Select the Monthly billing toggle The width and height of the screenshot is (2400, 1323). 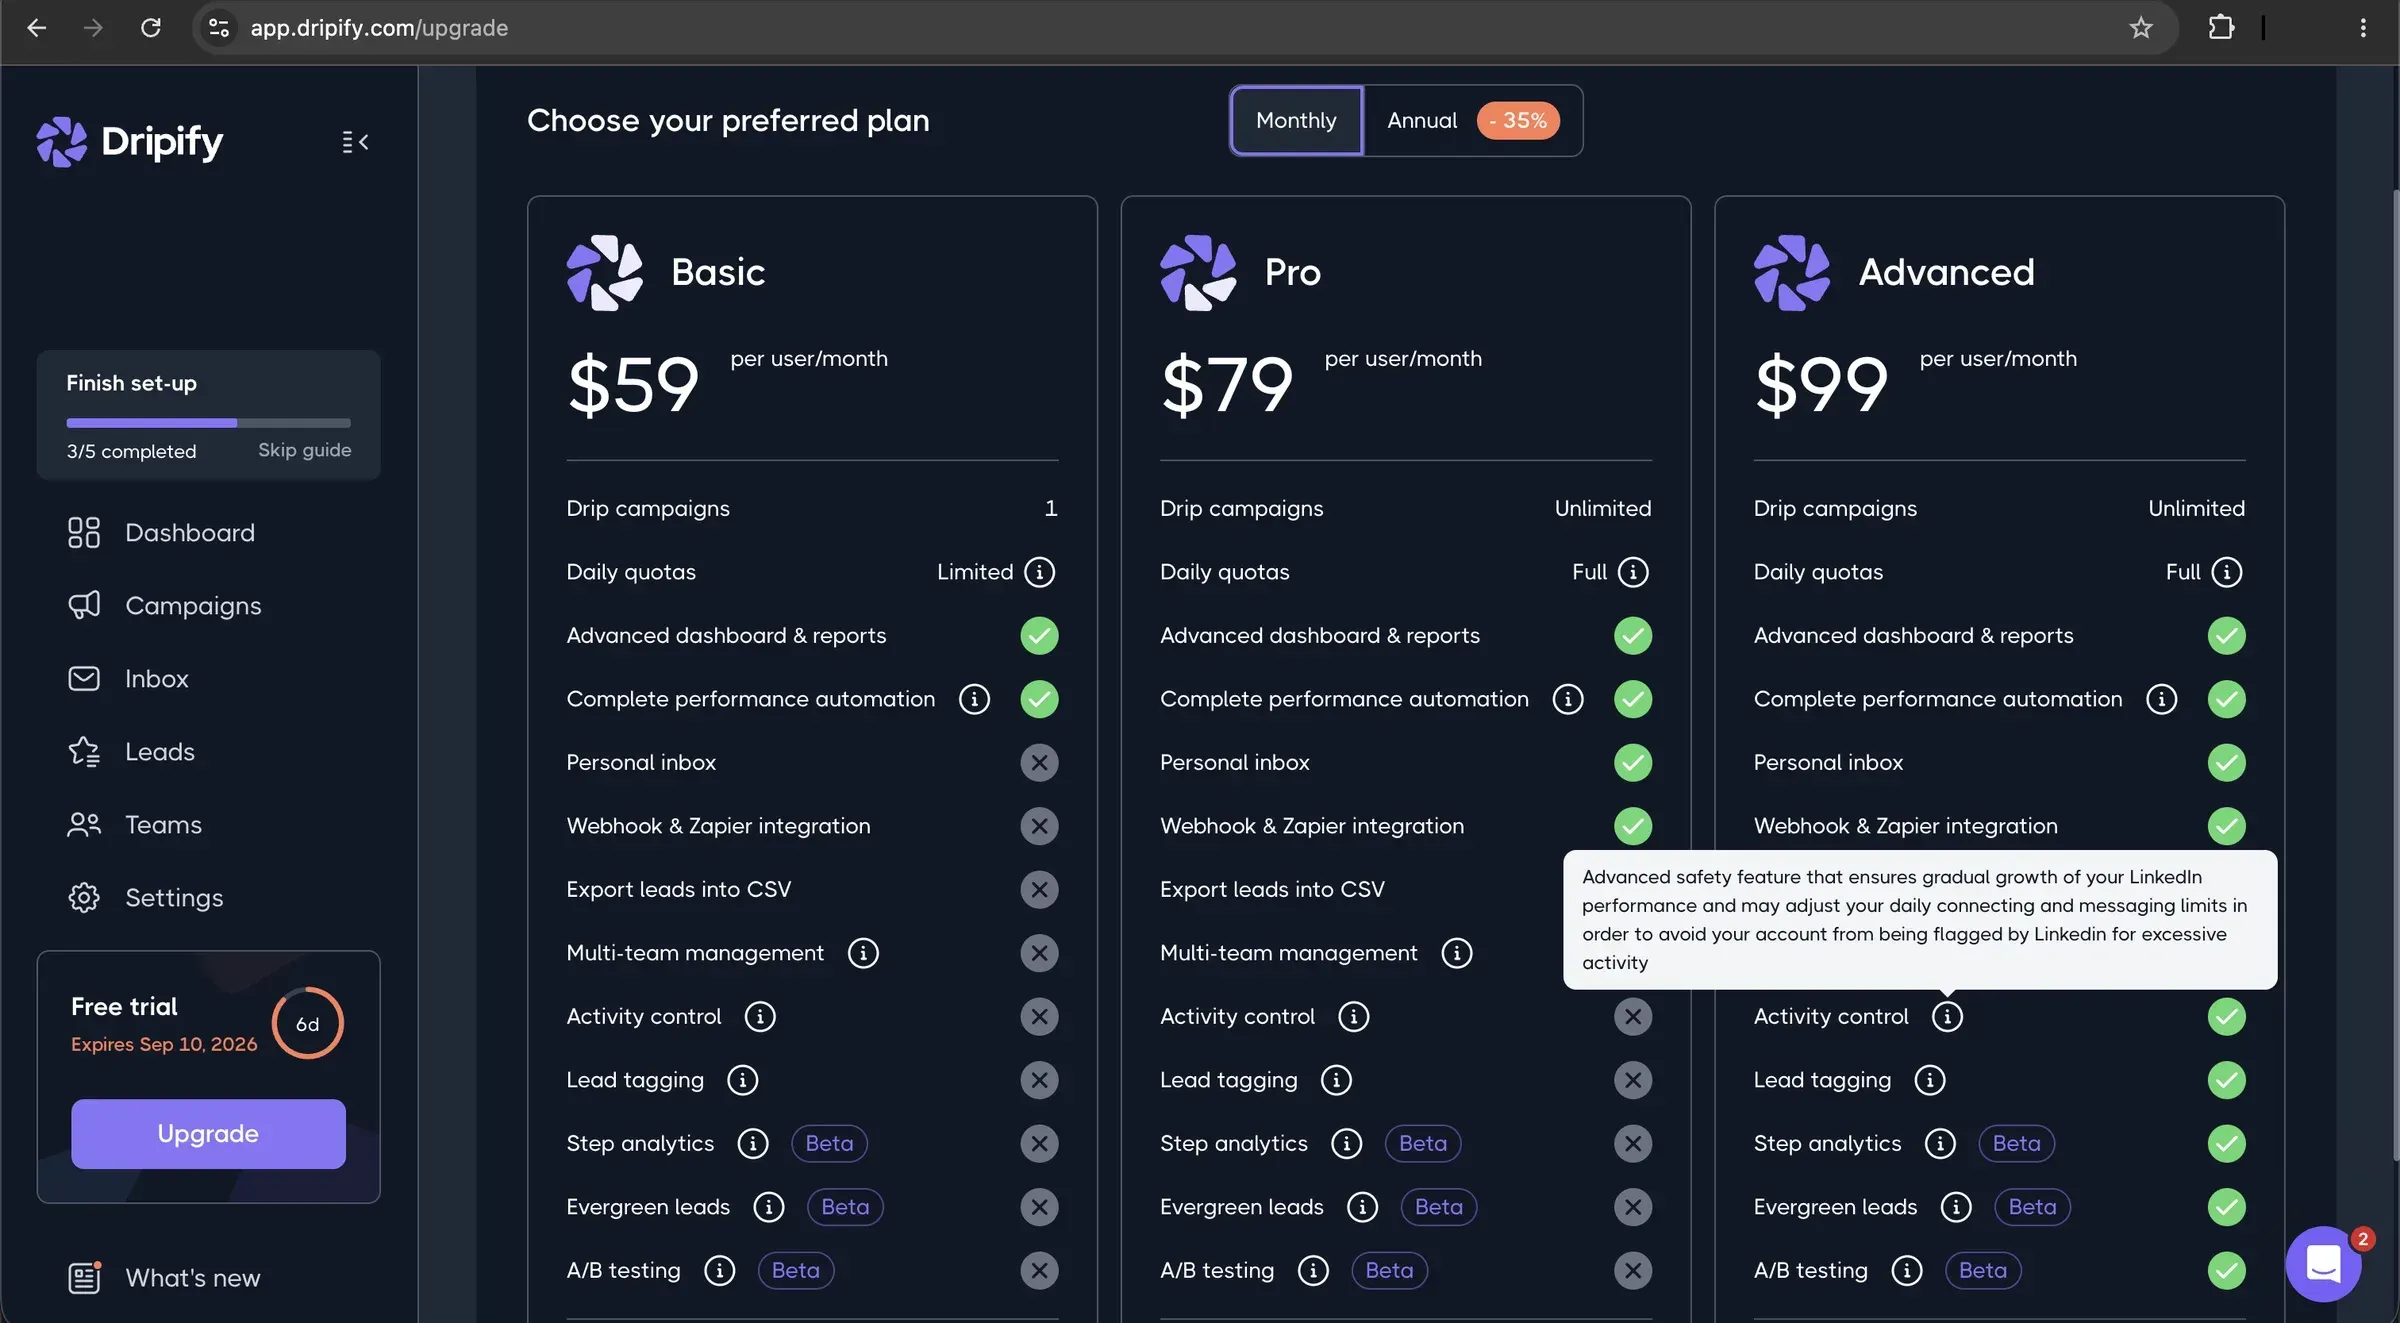click(x=1296, y=120)
